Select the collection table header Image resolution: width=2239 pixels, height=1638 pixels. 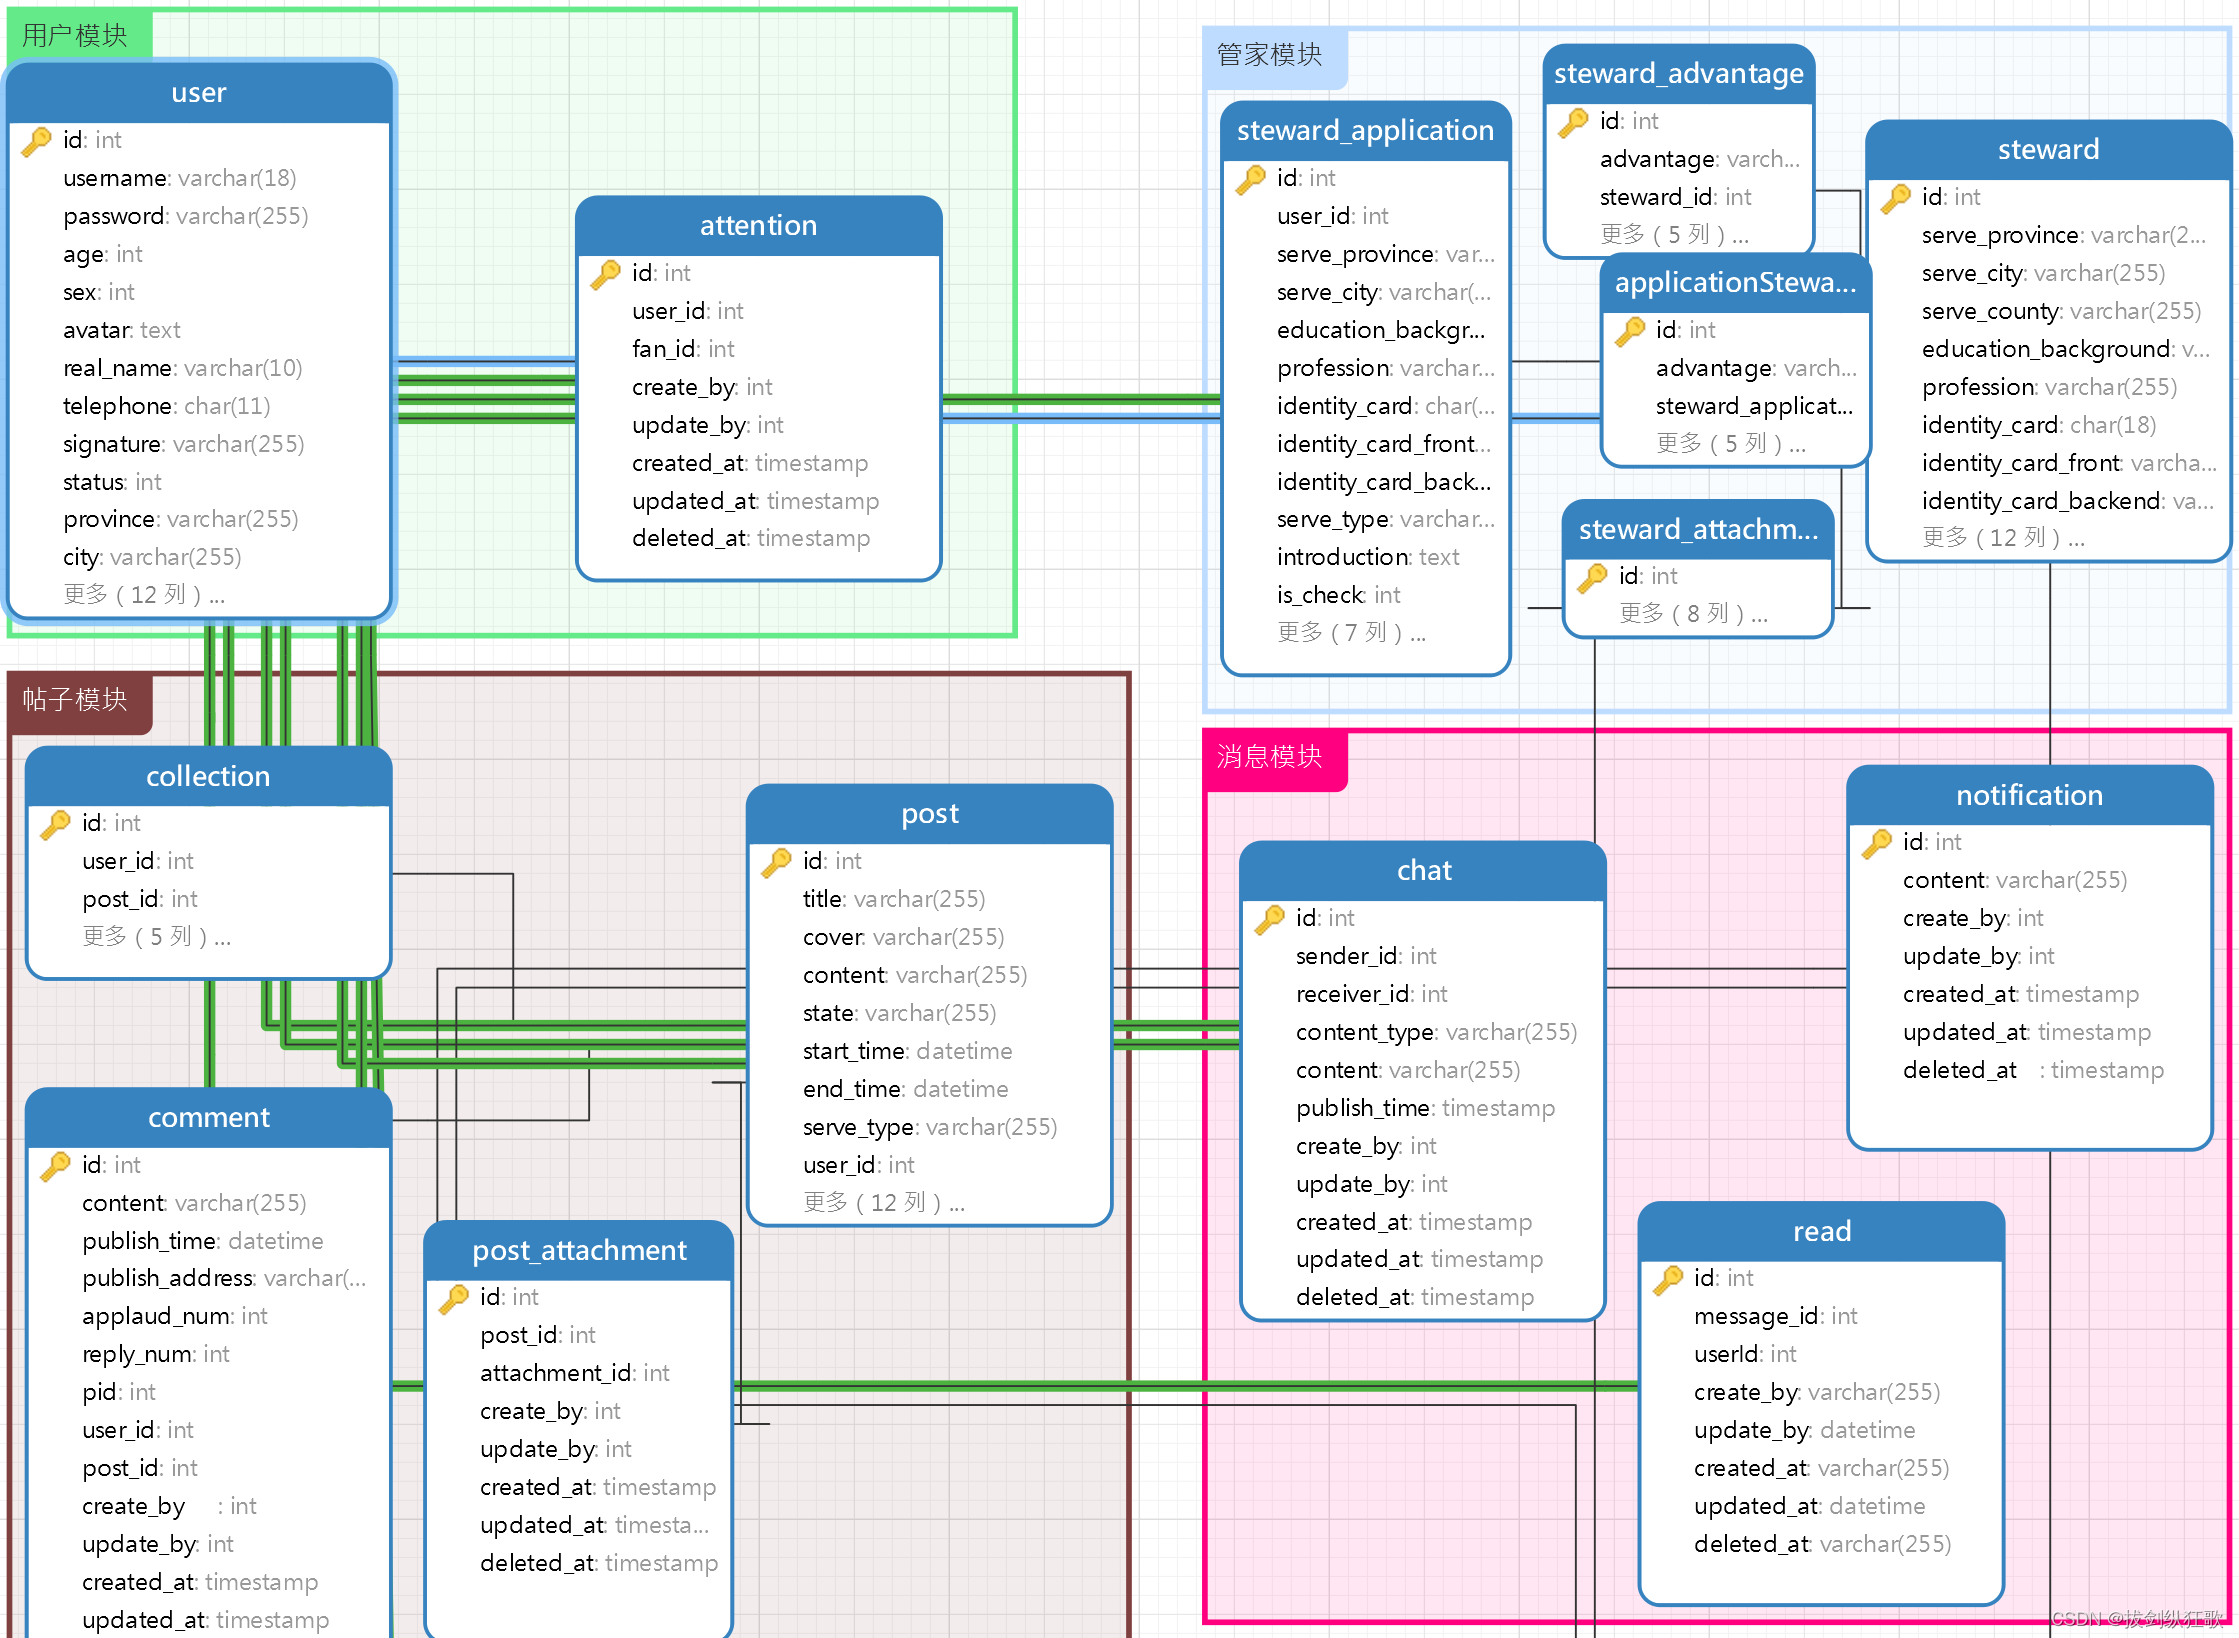(208, 777)
